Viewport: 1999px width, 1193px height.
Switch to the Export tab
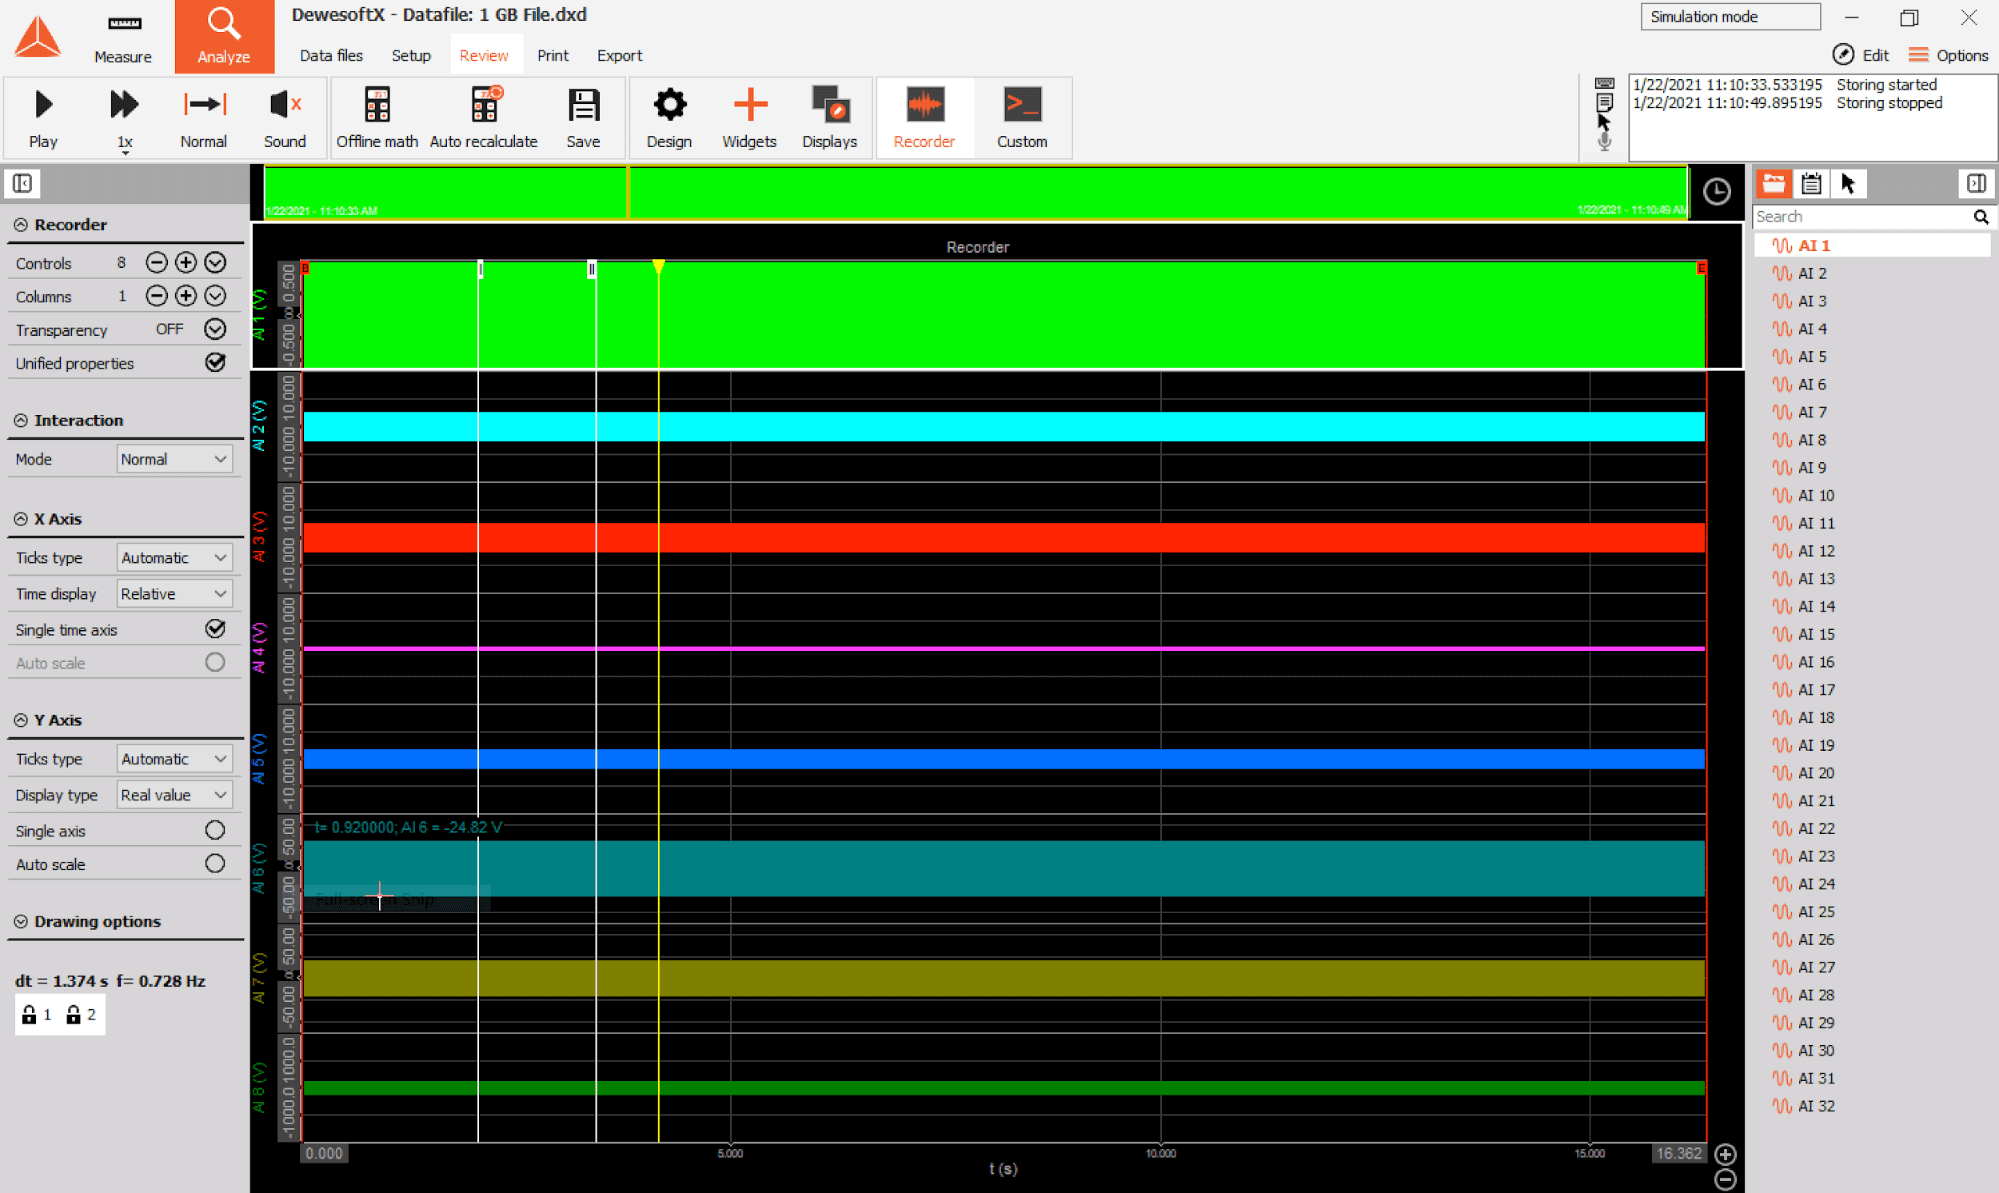click(x=619, y=56)
